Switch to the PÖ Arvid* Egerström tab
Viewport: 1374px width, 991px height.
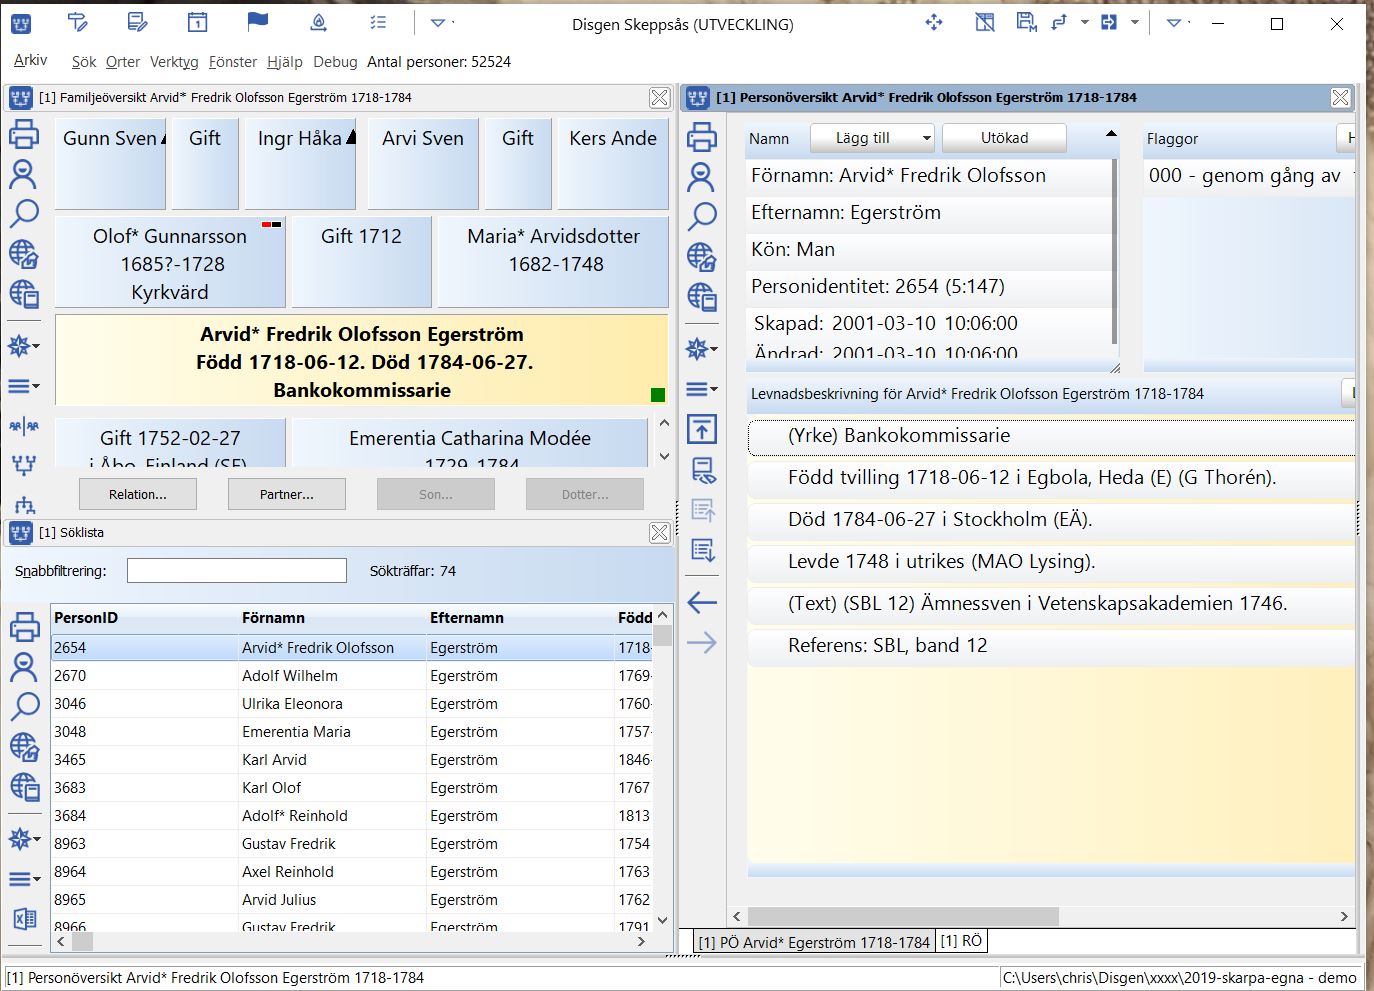tap(813, 942)
